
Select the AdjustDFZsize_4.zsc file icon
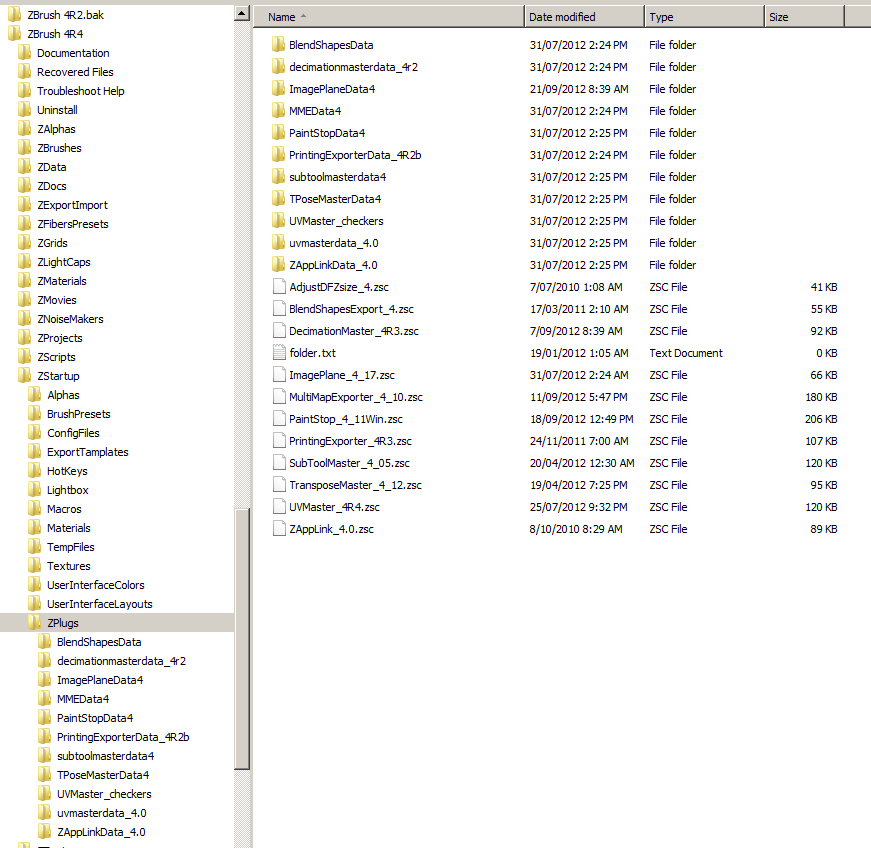(x=279, y=287)
